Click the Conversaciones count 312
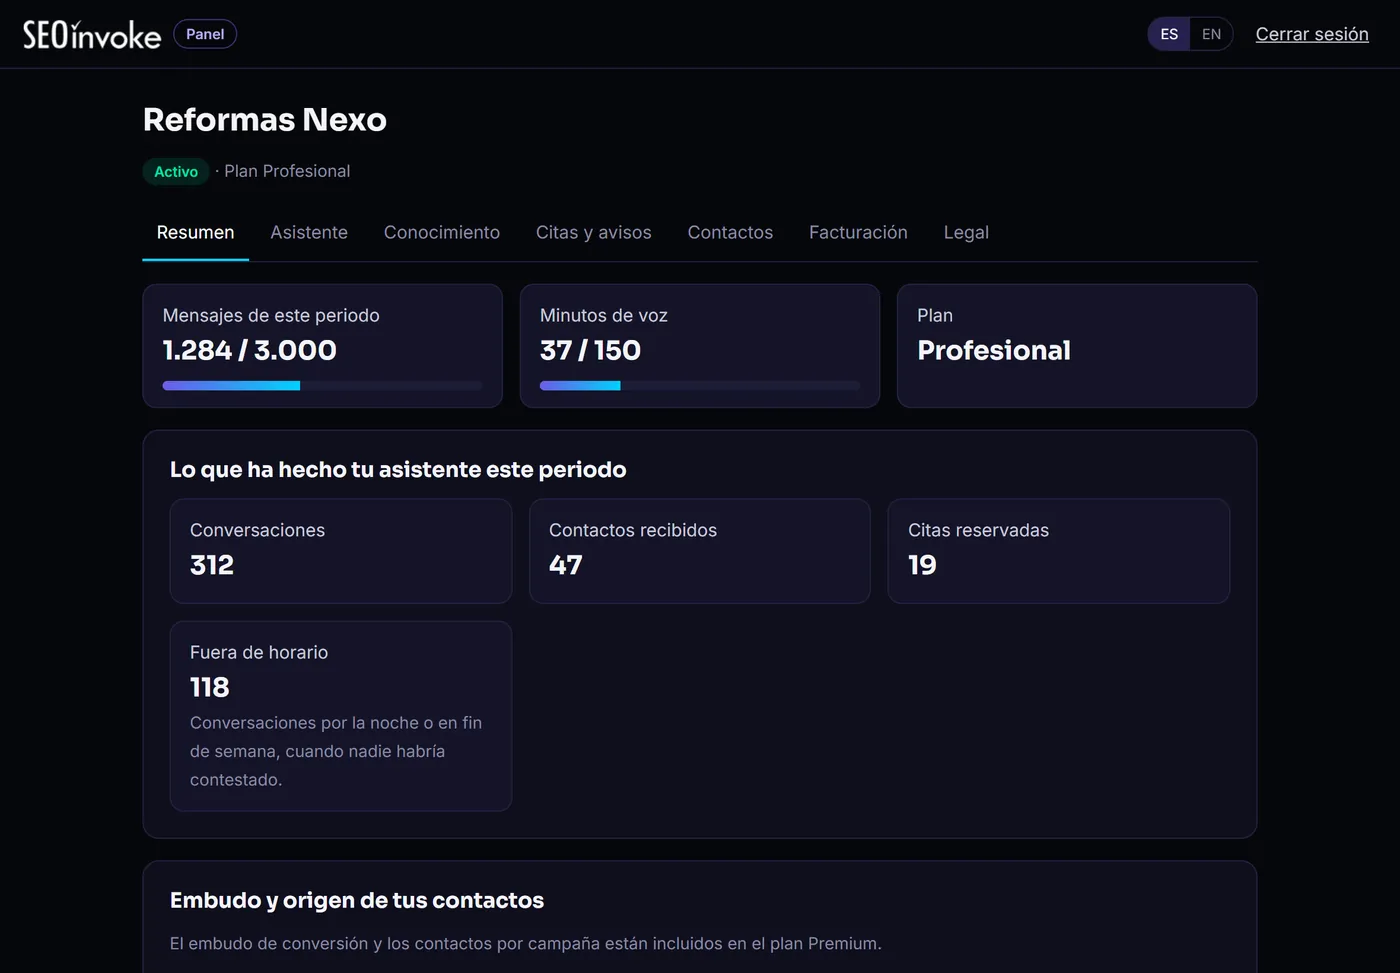1400x973 pixels. [x=212, y=565]
